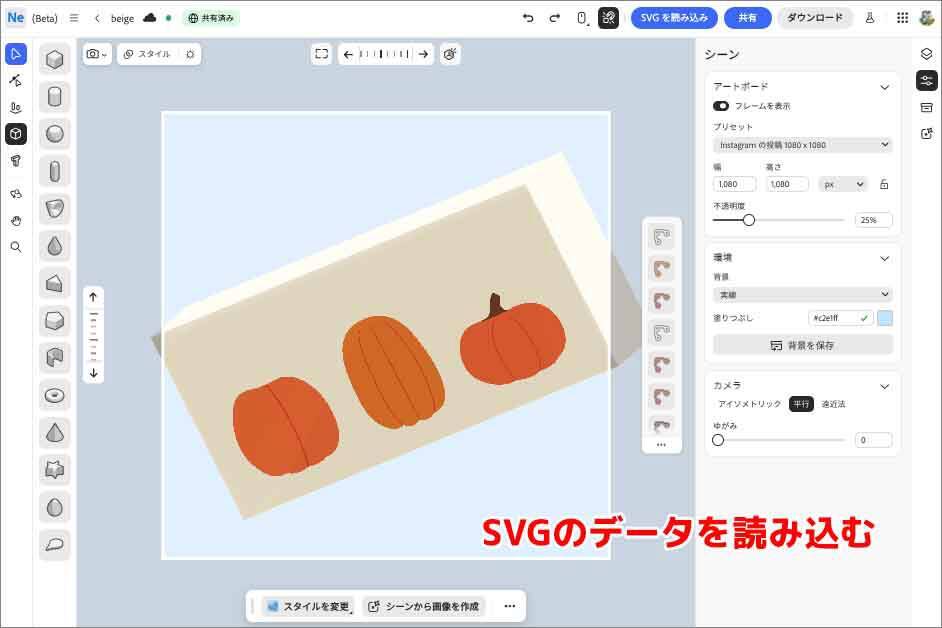Add a sphere primitive shape
This screenshot has width=942, height=628.
(55, 134)
